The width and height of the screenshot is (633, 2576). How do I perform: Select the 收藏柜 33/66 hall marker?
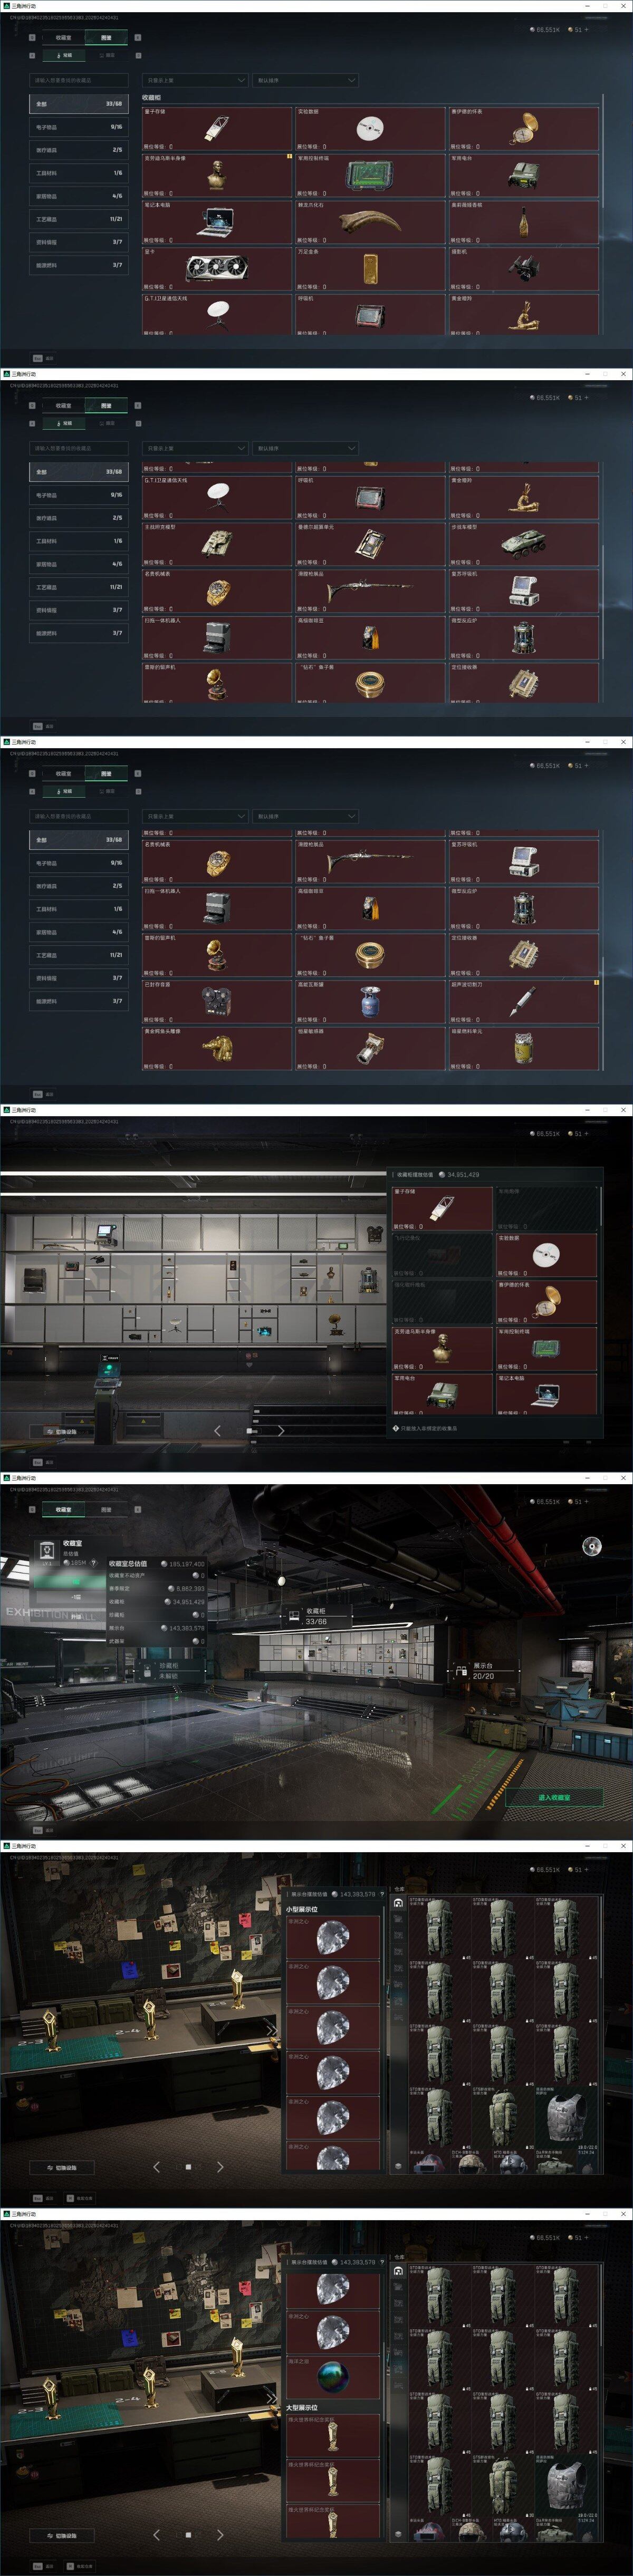pos(316,1616)
